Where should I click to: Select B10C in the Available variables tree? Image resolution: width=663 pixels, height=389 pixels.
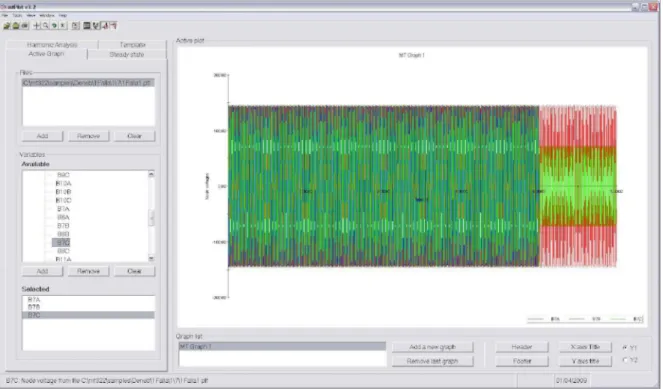(x=63, y=200)
